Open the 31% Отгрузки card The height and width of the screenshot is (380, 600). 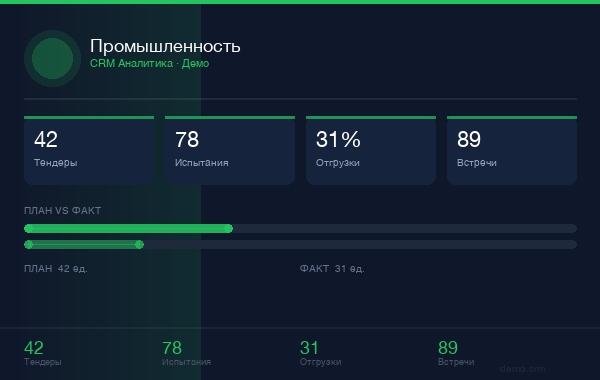pyautogui.click(x=371, y=150)
